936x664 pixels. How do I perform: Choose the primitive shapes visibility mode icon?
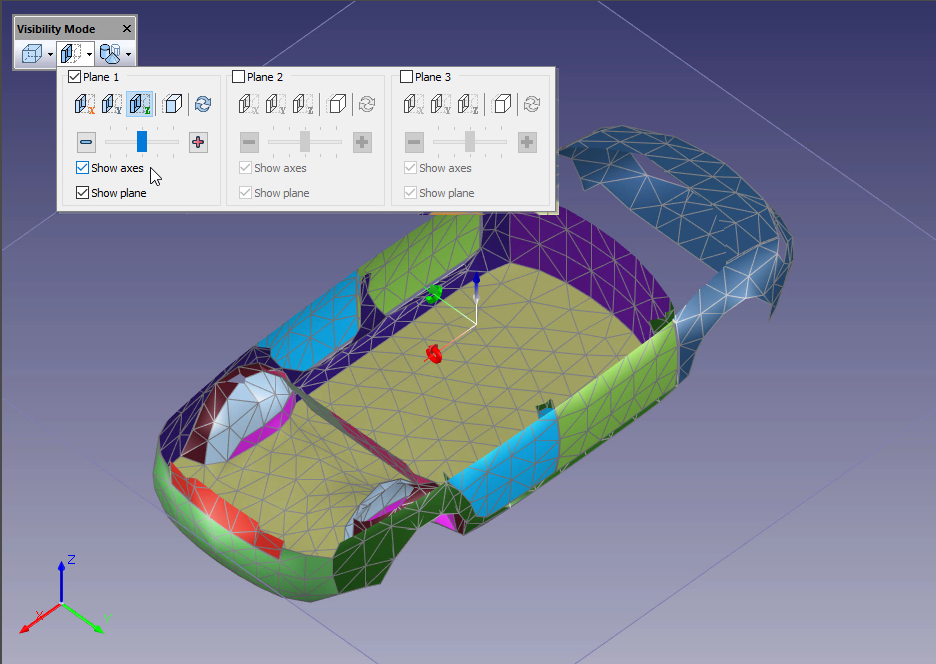coord(109,54)
